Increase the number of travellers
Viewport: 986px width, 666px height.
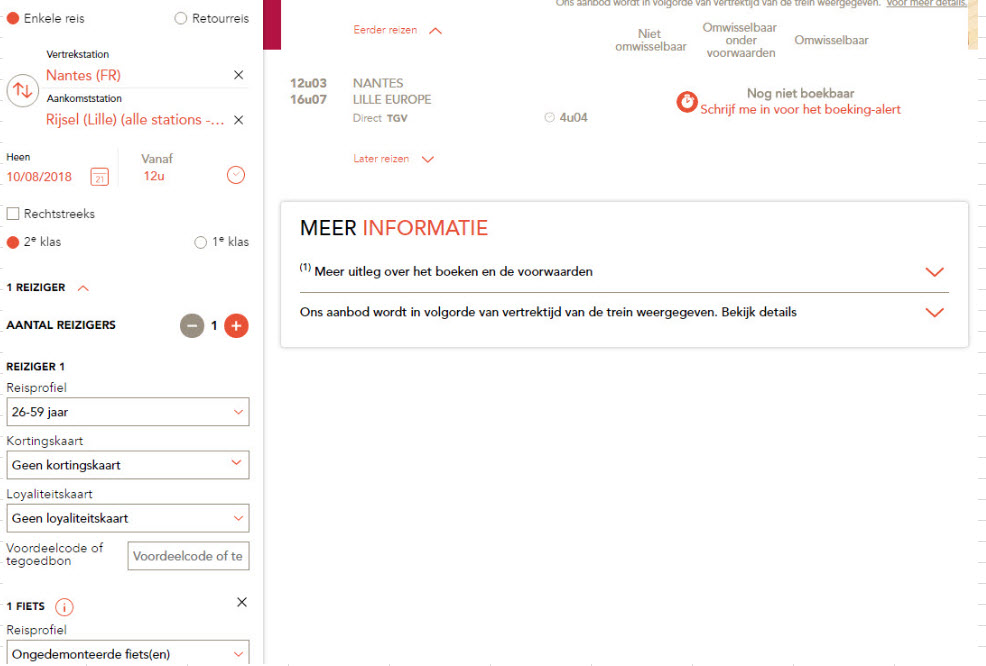point(236,326)
